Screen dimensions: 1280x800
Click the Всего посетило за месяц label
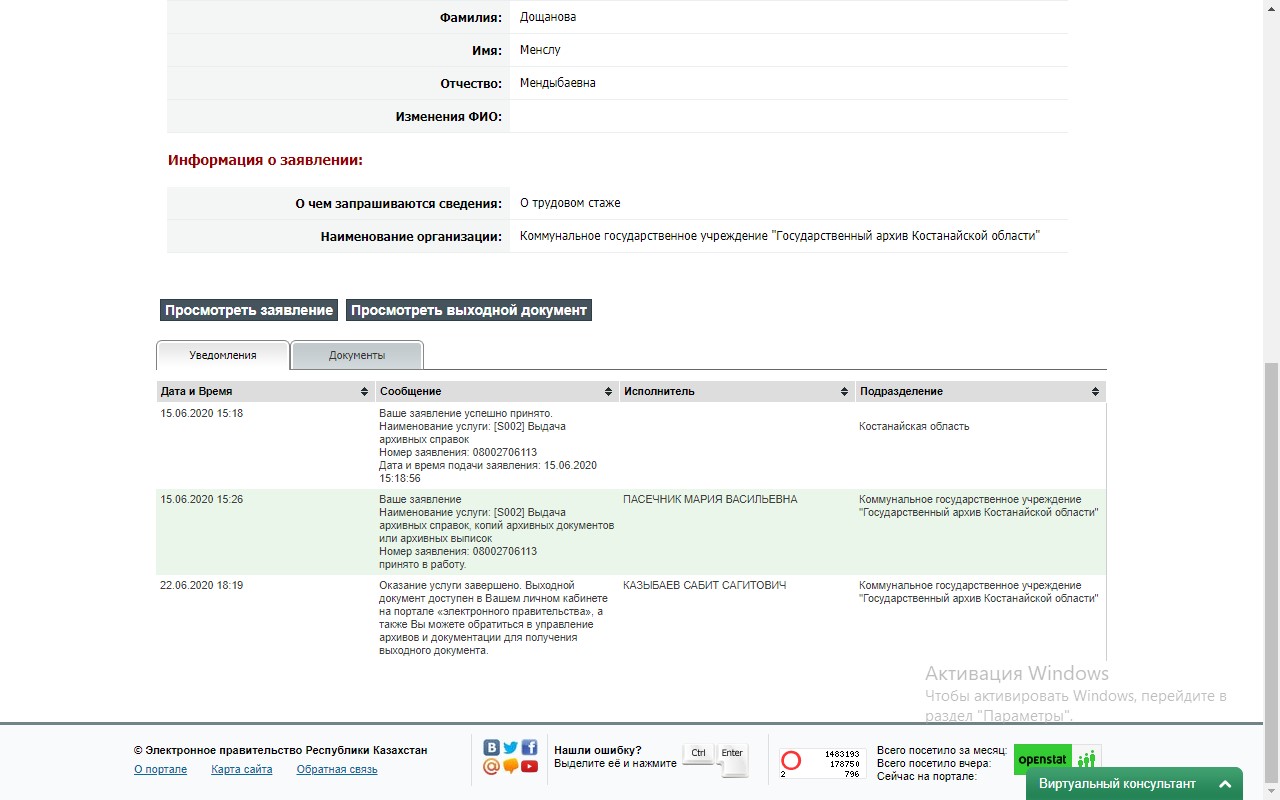click(x=942, y=750)
